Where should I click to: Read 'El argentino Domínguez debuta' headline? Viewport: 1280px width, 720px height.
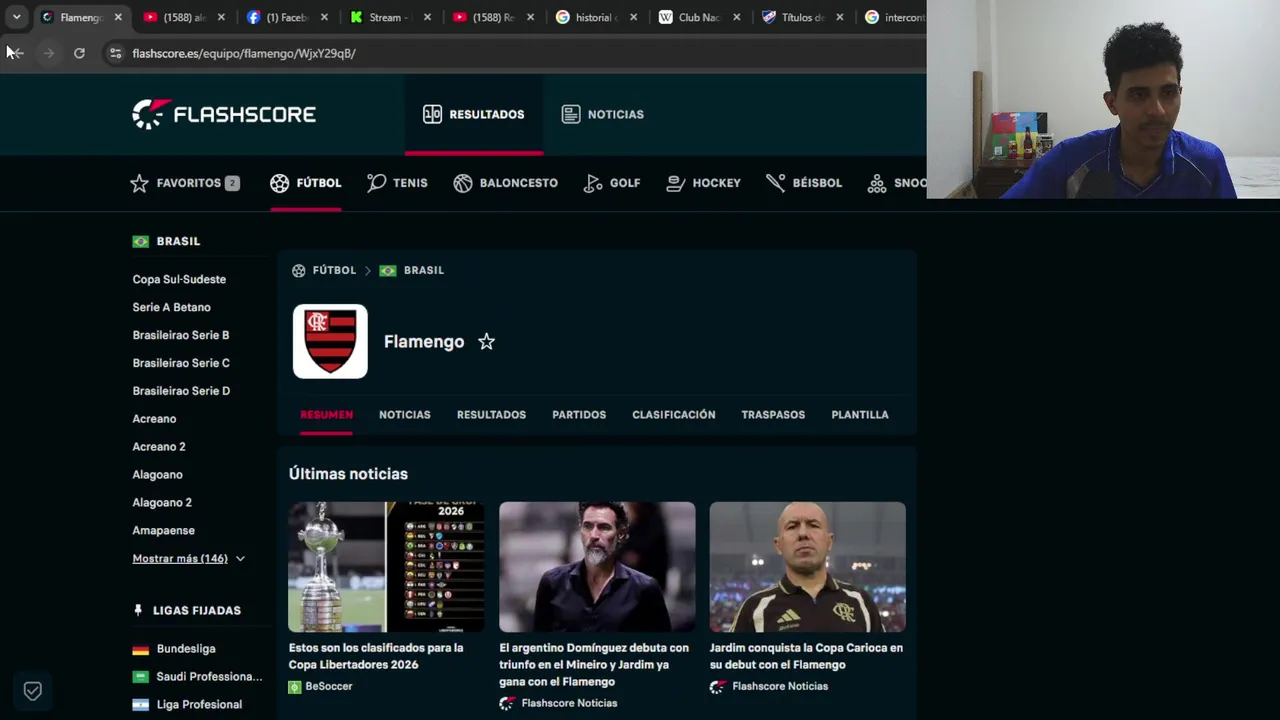pyautogui.click(x=594, y=665)
